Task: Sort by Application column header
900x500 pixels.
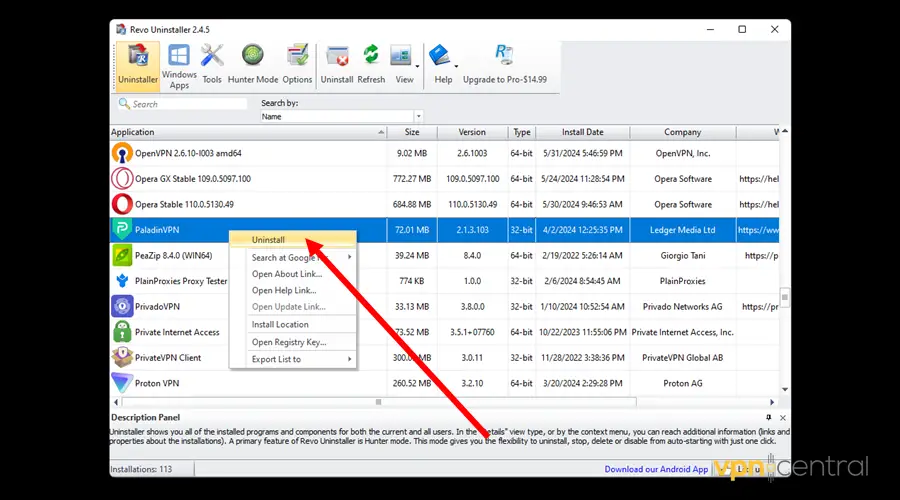Action: pyautogui.click(x=248, y=132)
